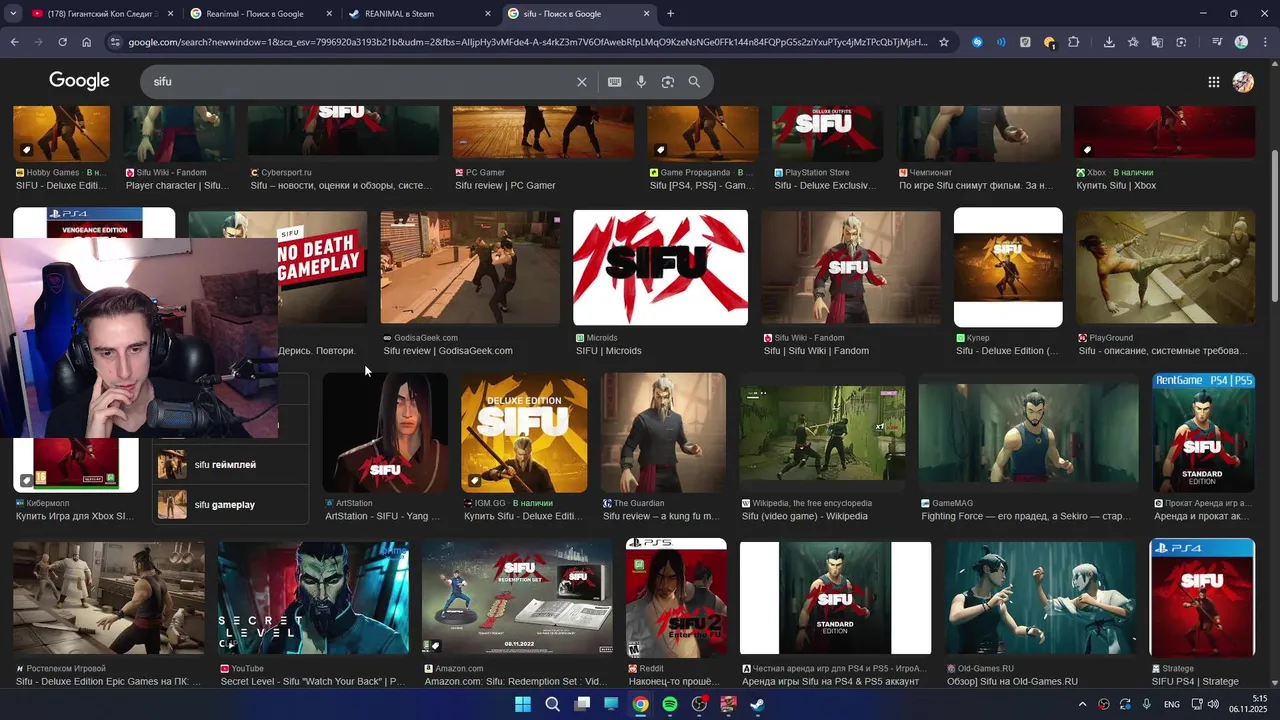
Task: Open the Google apps grid
Action: (1213, 82)
